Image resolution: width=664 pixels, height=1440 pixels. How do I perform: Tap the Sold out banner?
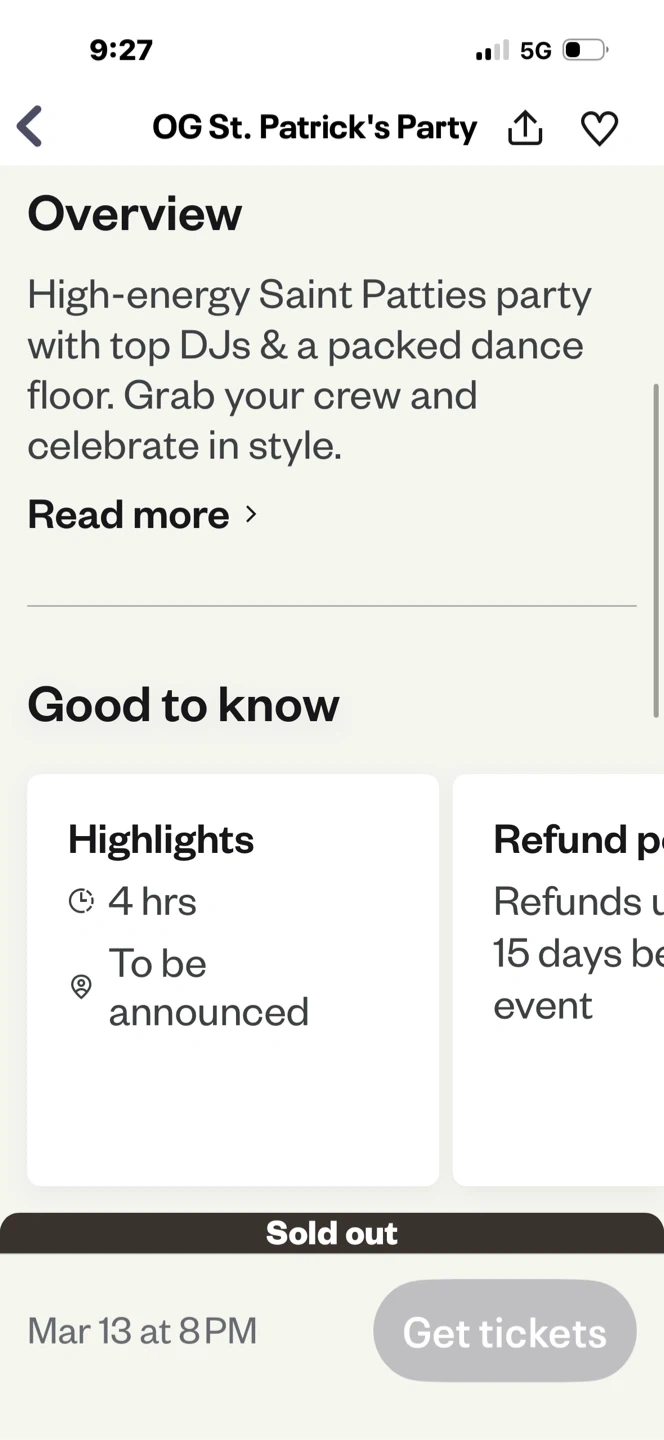pyautogui.click(x=332, y=1233)
